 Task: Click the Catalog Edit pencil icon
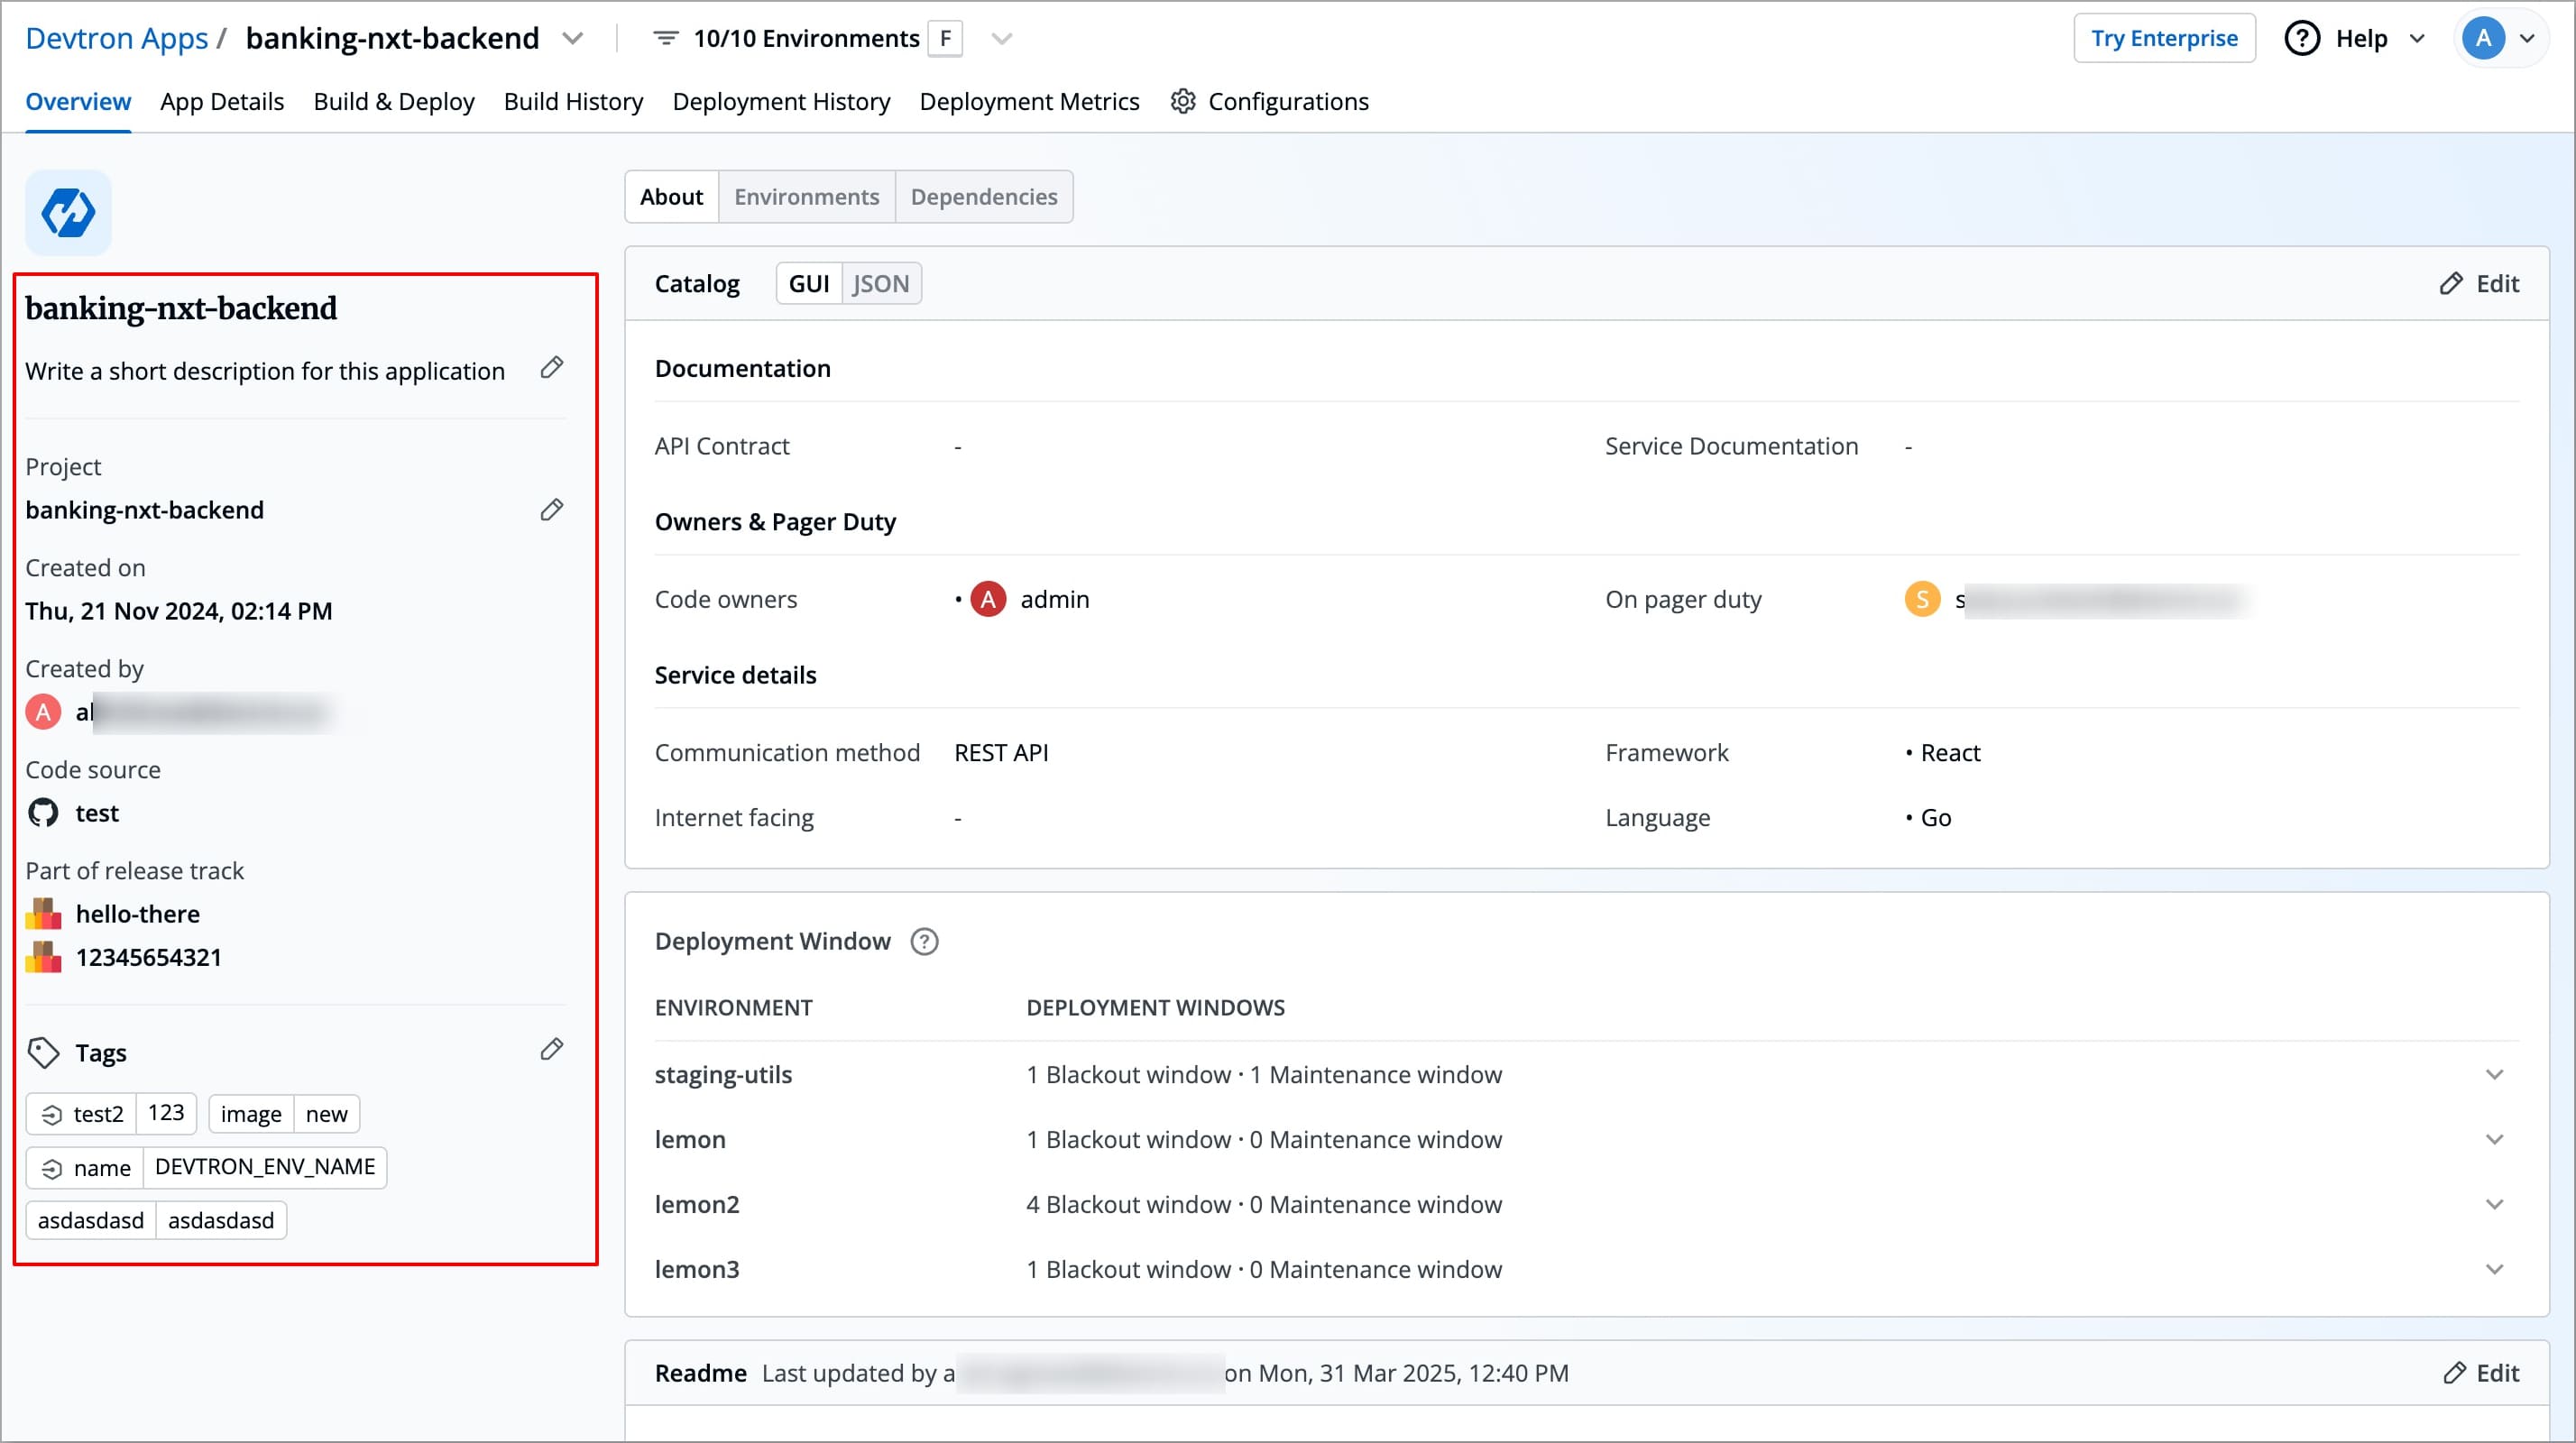click(x=2451, y=284)
